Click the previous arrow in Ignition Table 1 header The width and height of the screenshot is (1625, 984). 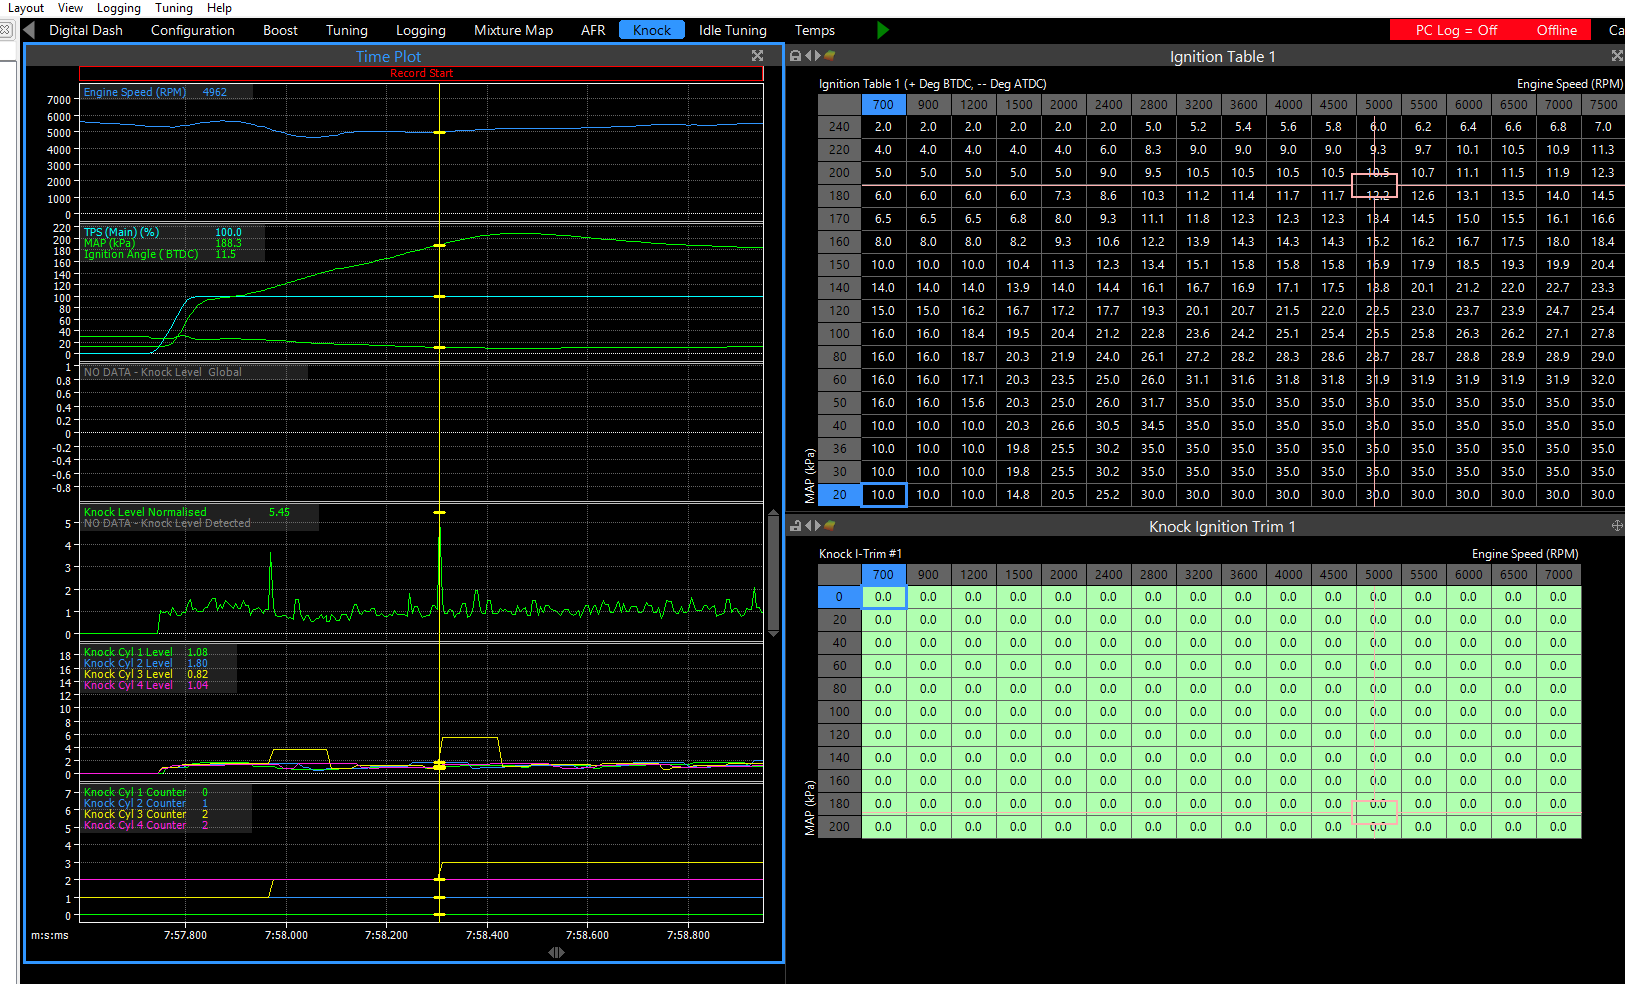point(807,57)
